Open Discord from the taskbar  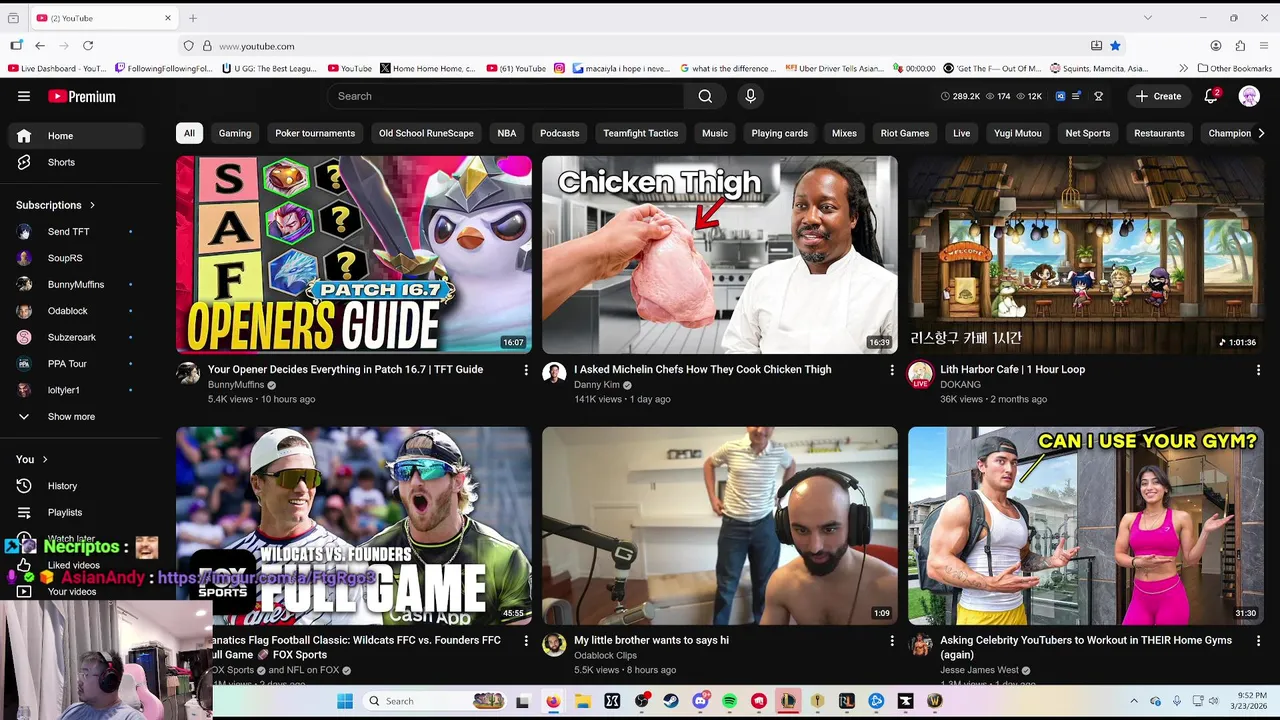(701, 701)
